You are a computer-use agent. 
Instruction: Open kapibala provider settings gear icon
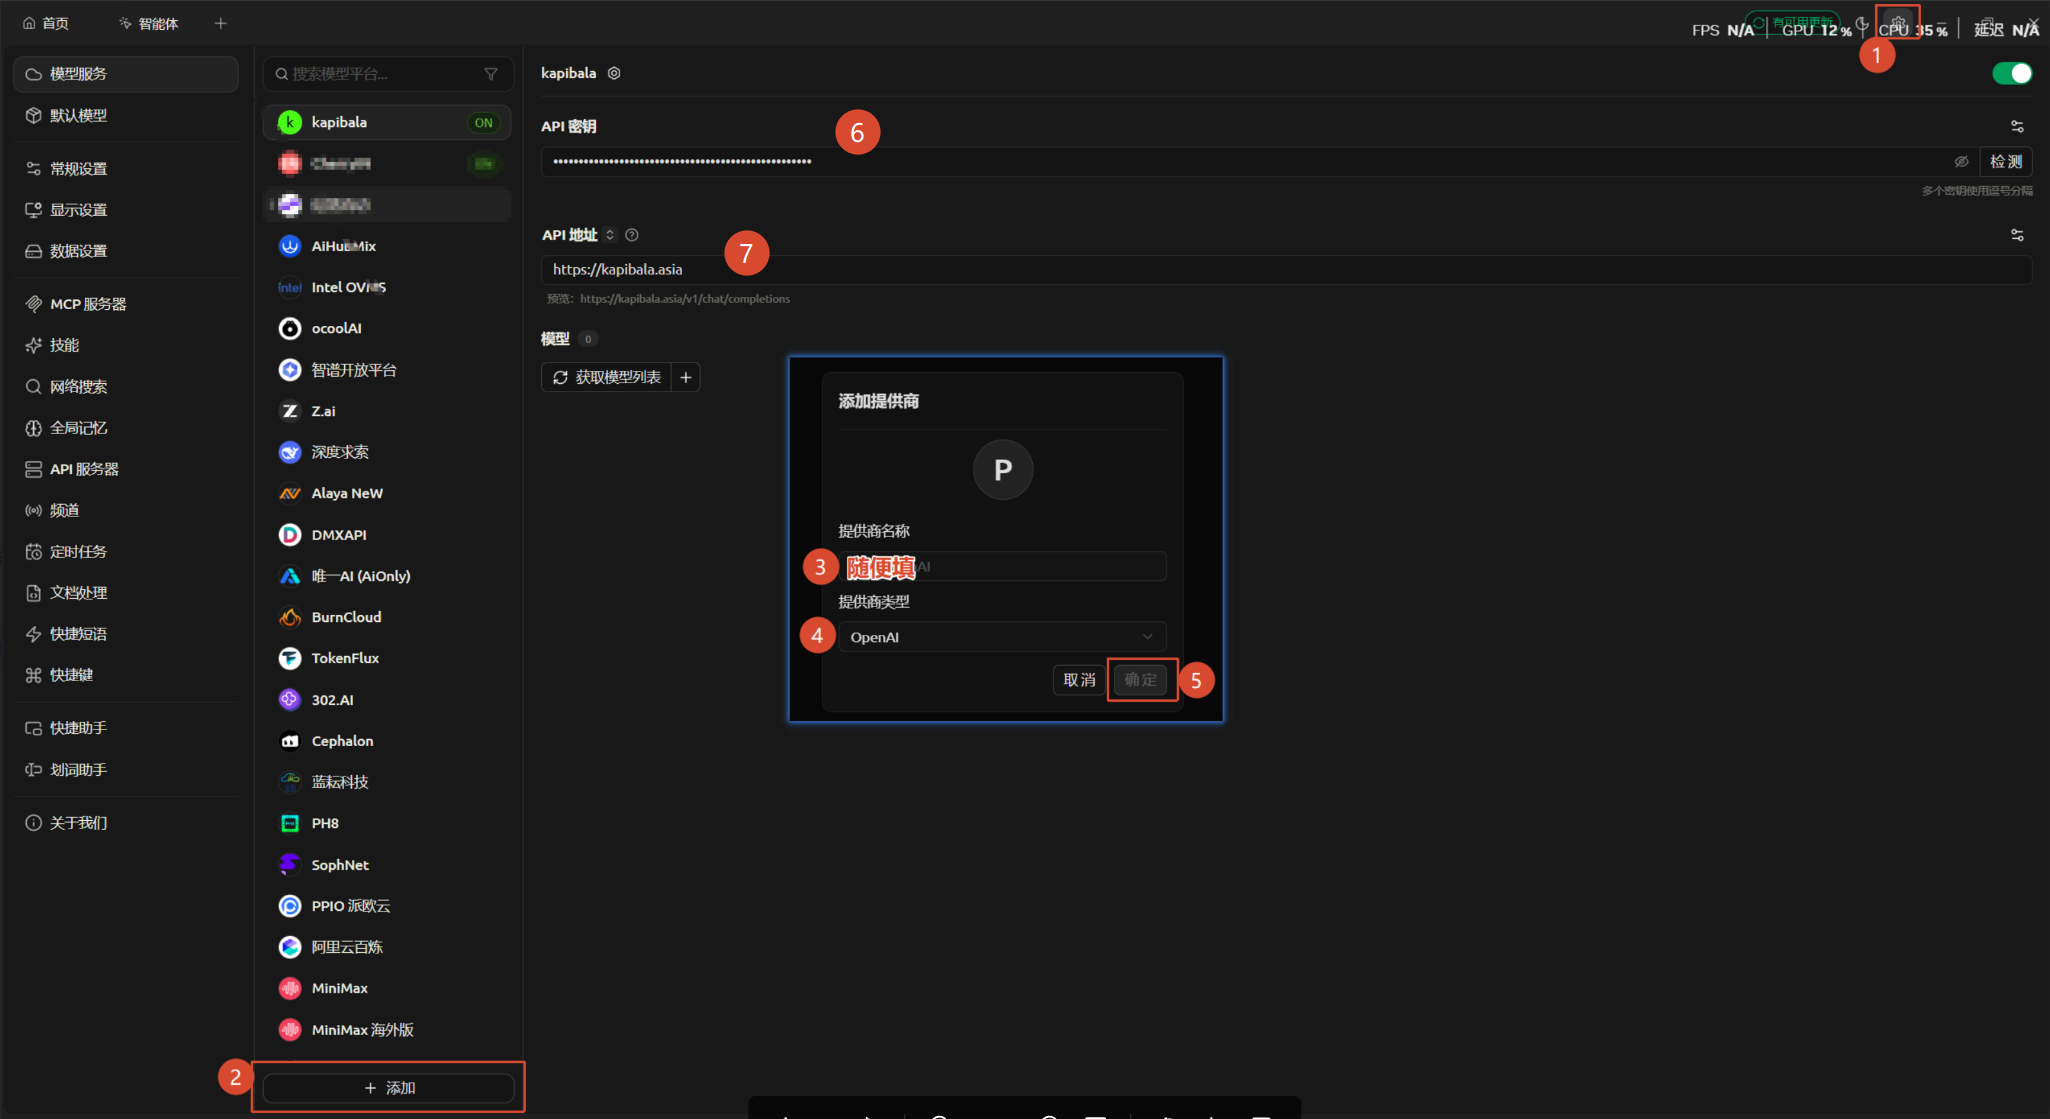(x=614, y=73)
